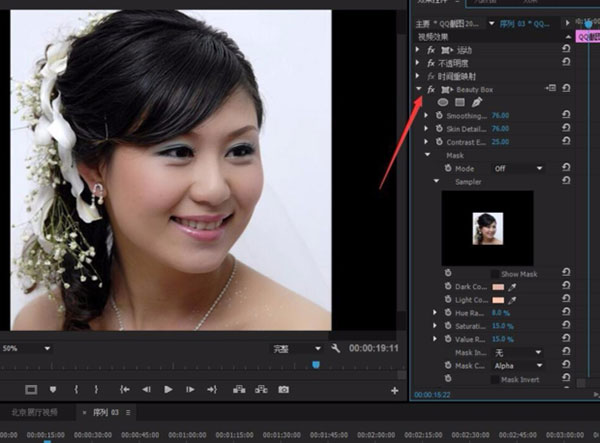Click the Smoothing value 76.00
The width and height of the screenshot is (600, 443).
click(500, 116)
